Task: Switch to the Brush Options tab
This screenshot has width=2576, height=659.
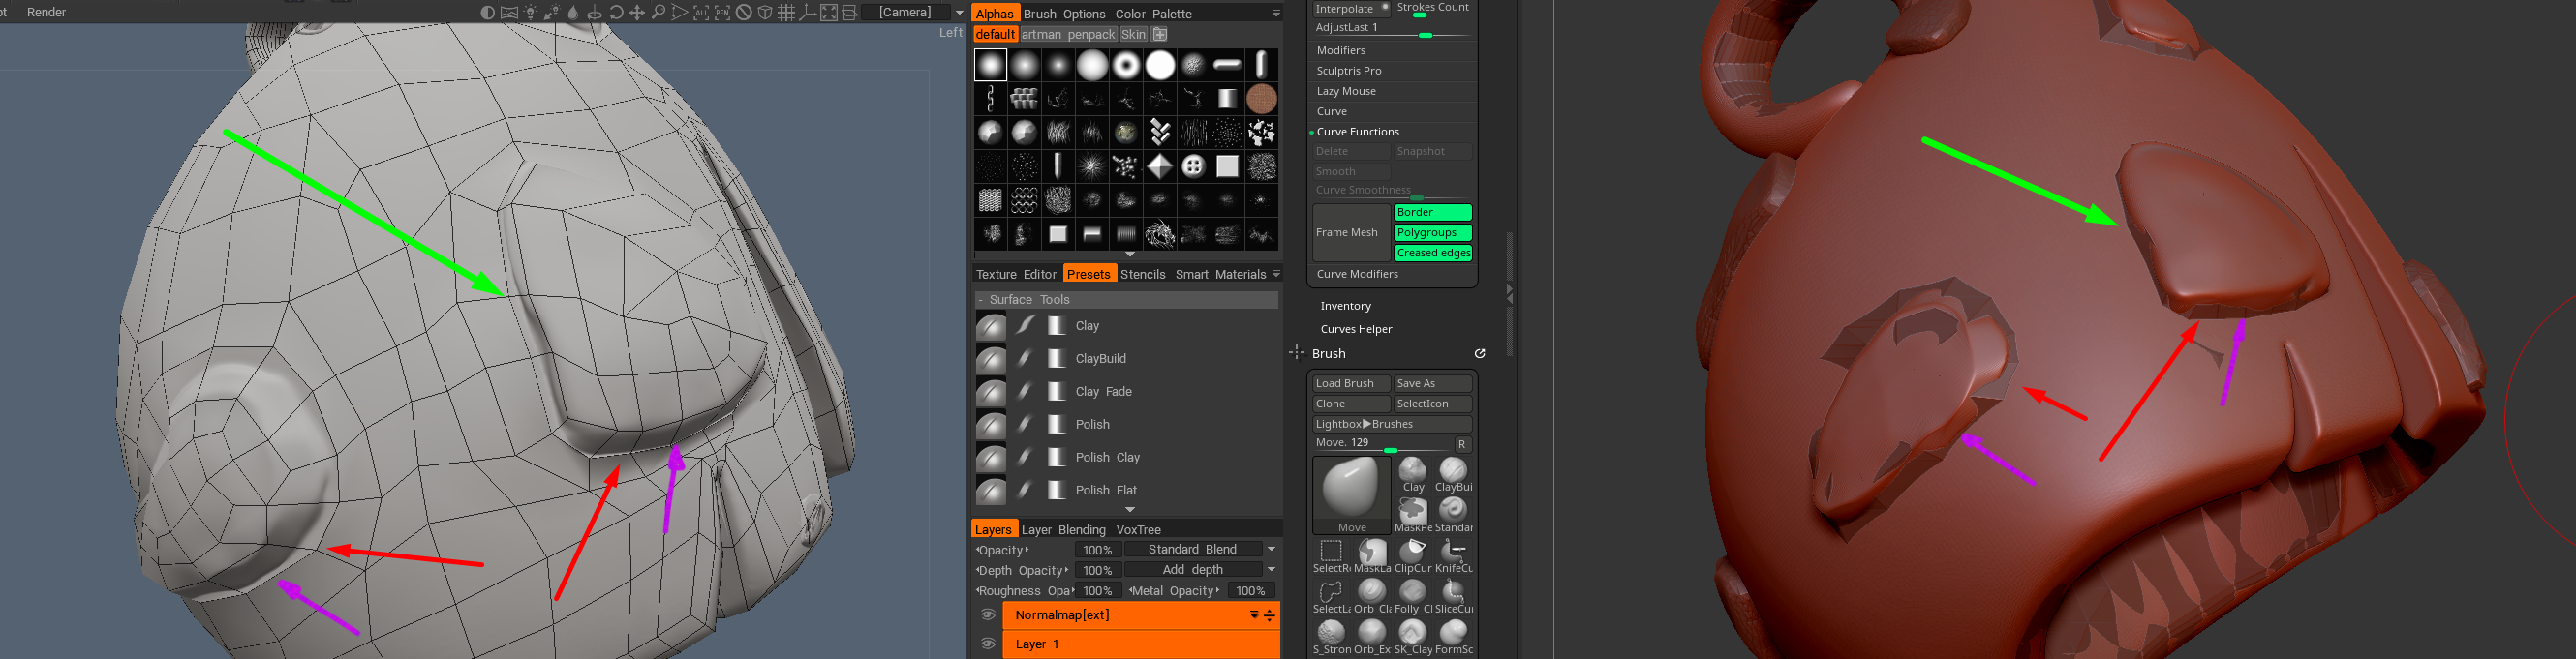Action: (x=1064, y=14)
